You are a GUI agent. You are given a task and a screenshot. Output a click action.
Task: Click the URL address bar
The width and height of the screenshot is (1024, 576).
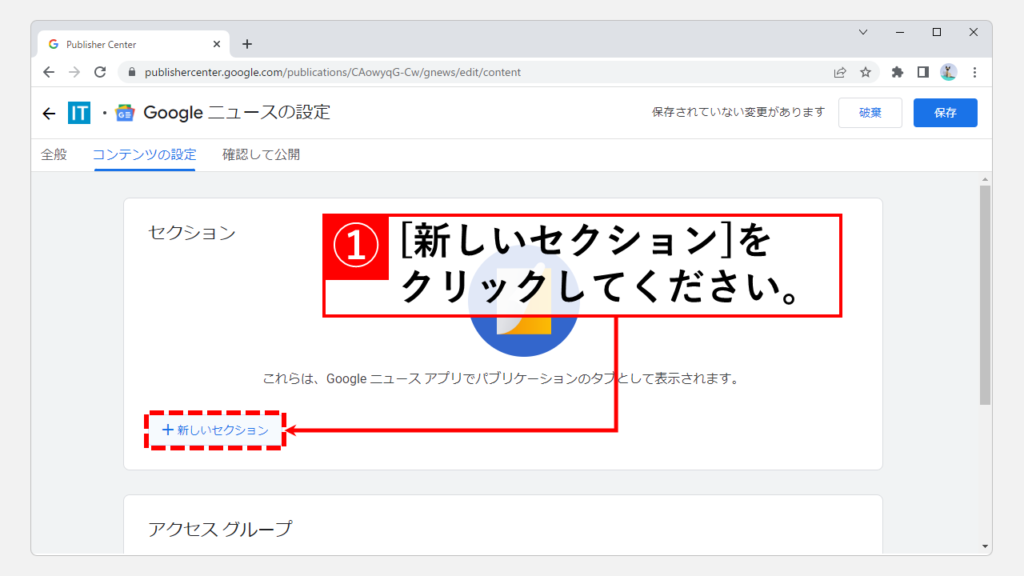(x=480, y=72)
